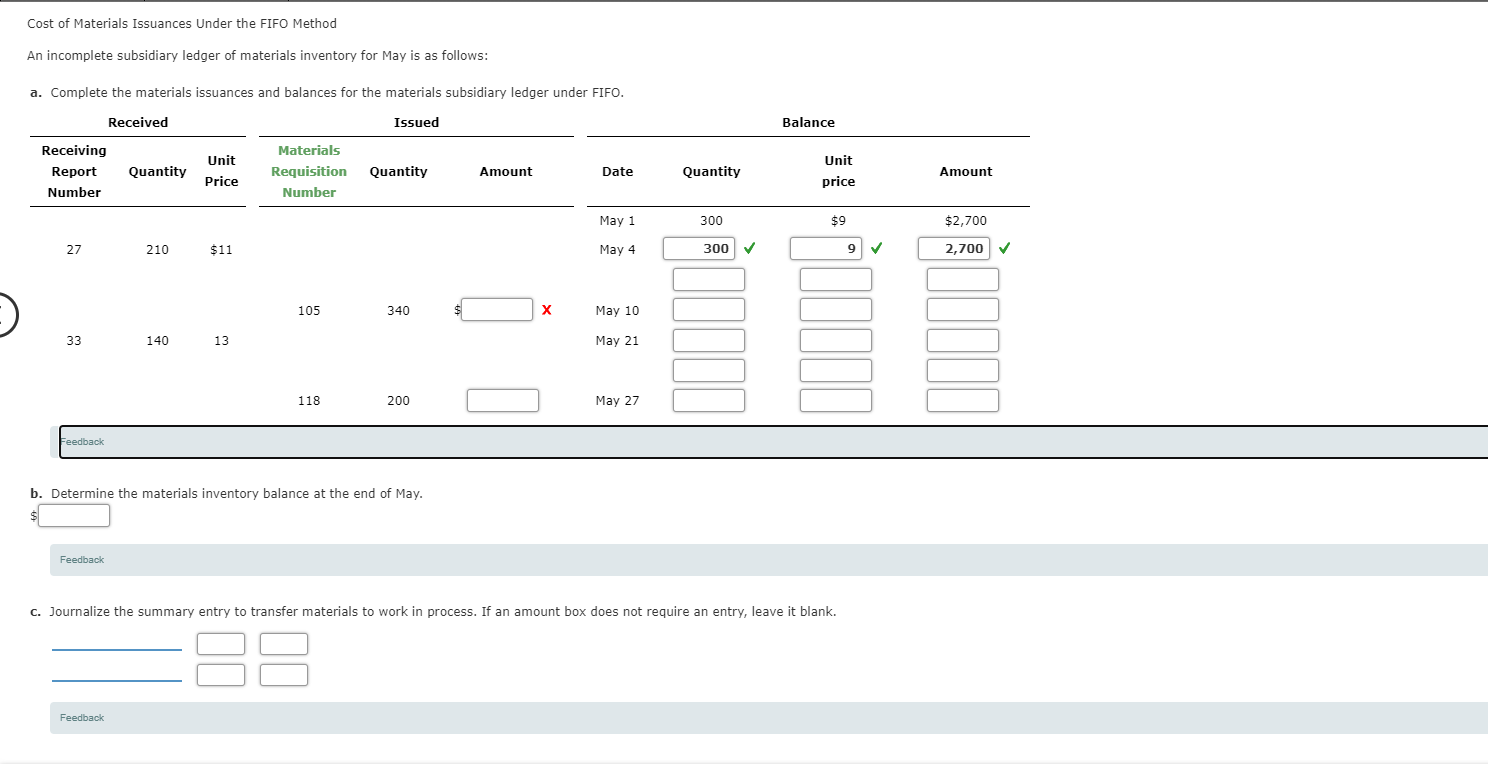Click the May 27 balance amount field

pos(963,400)
